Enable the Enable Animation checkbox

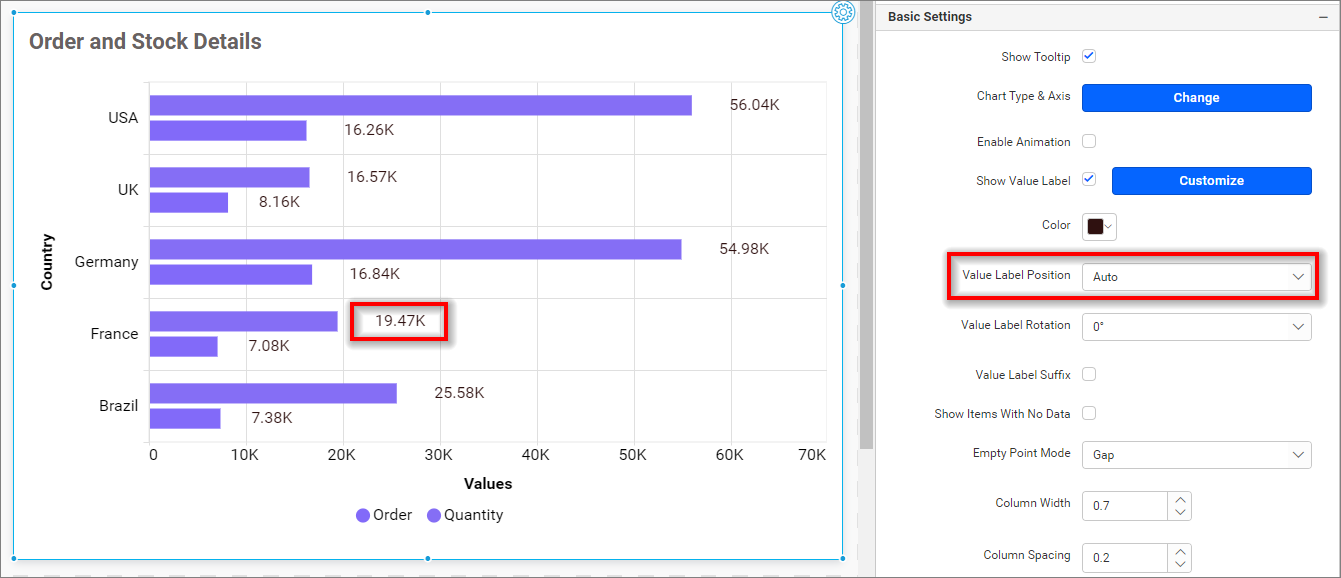click(1089, 141)
